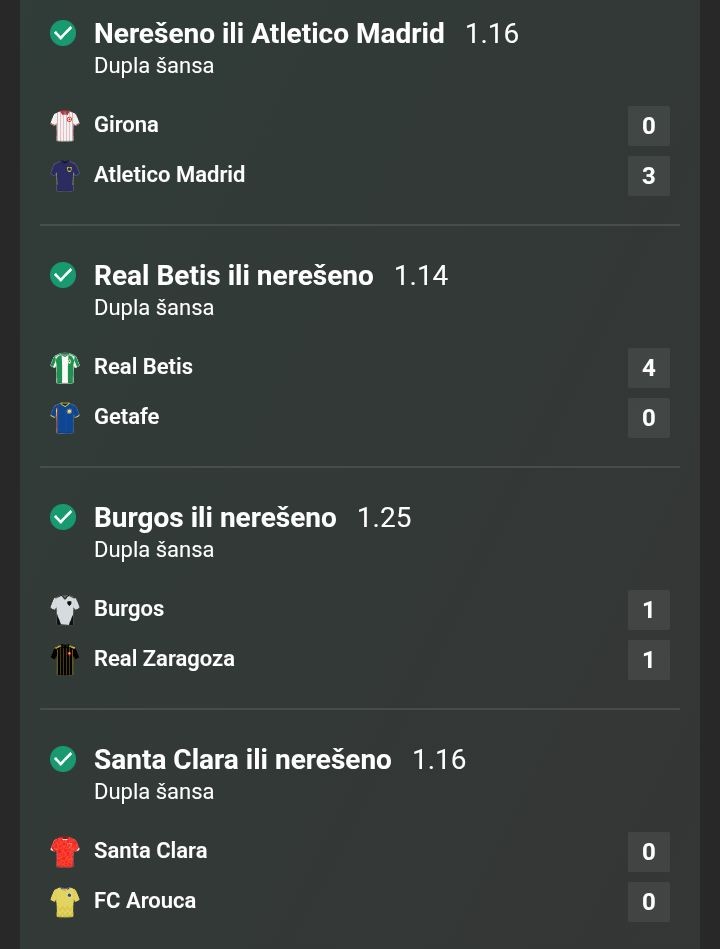Click the FC Arouca jersey icon

coord(65,902)
